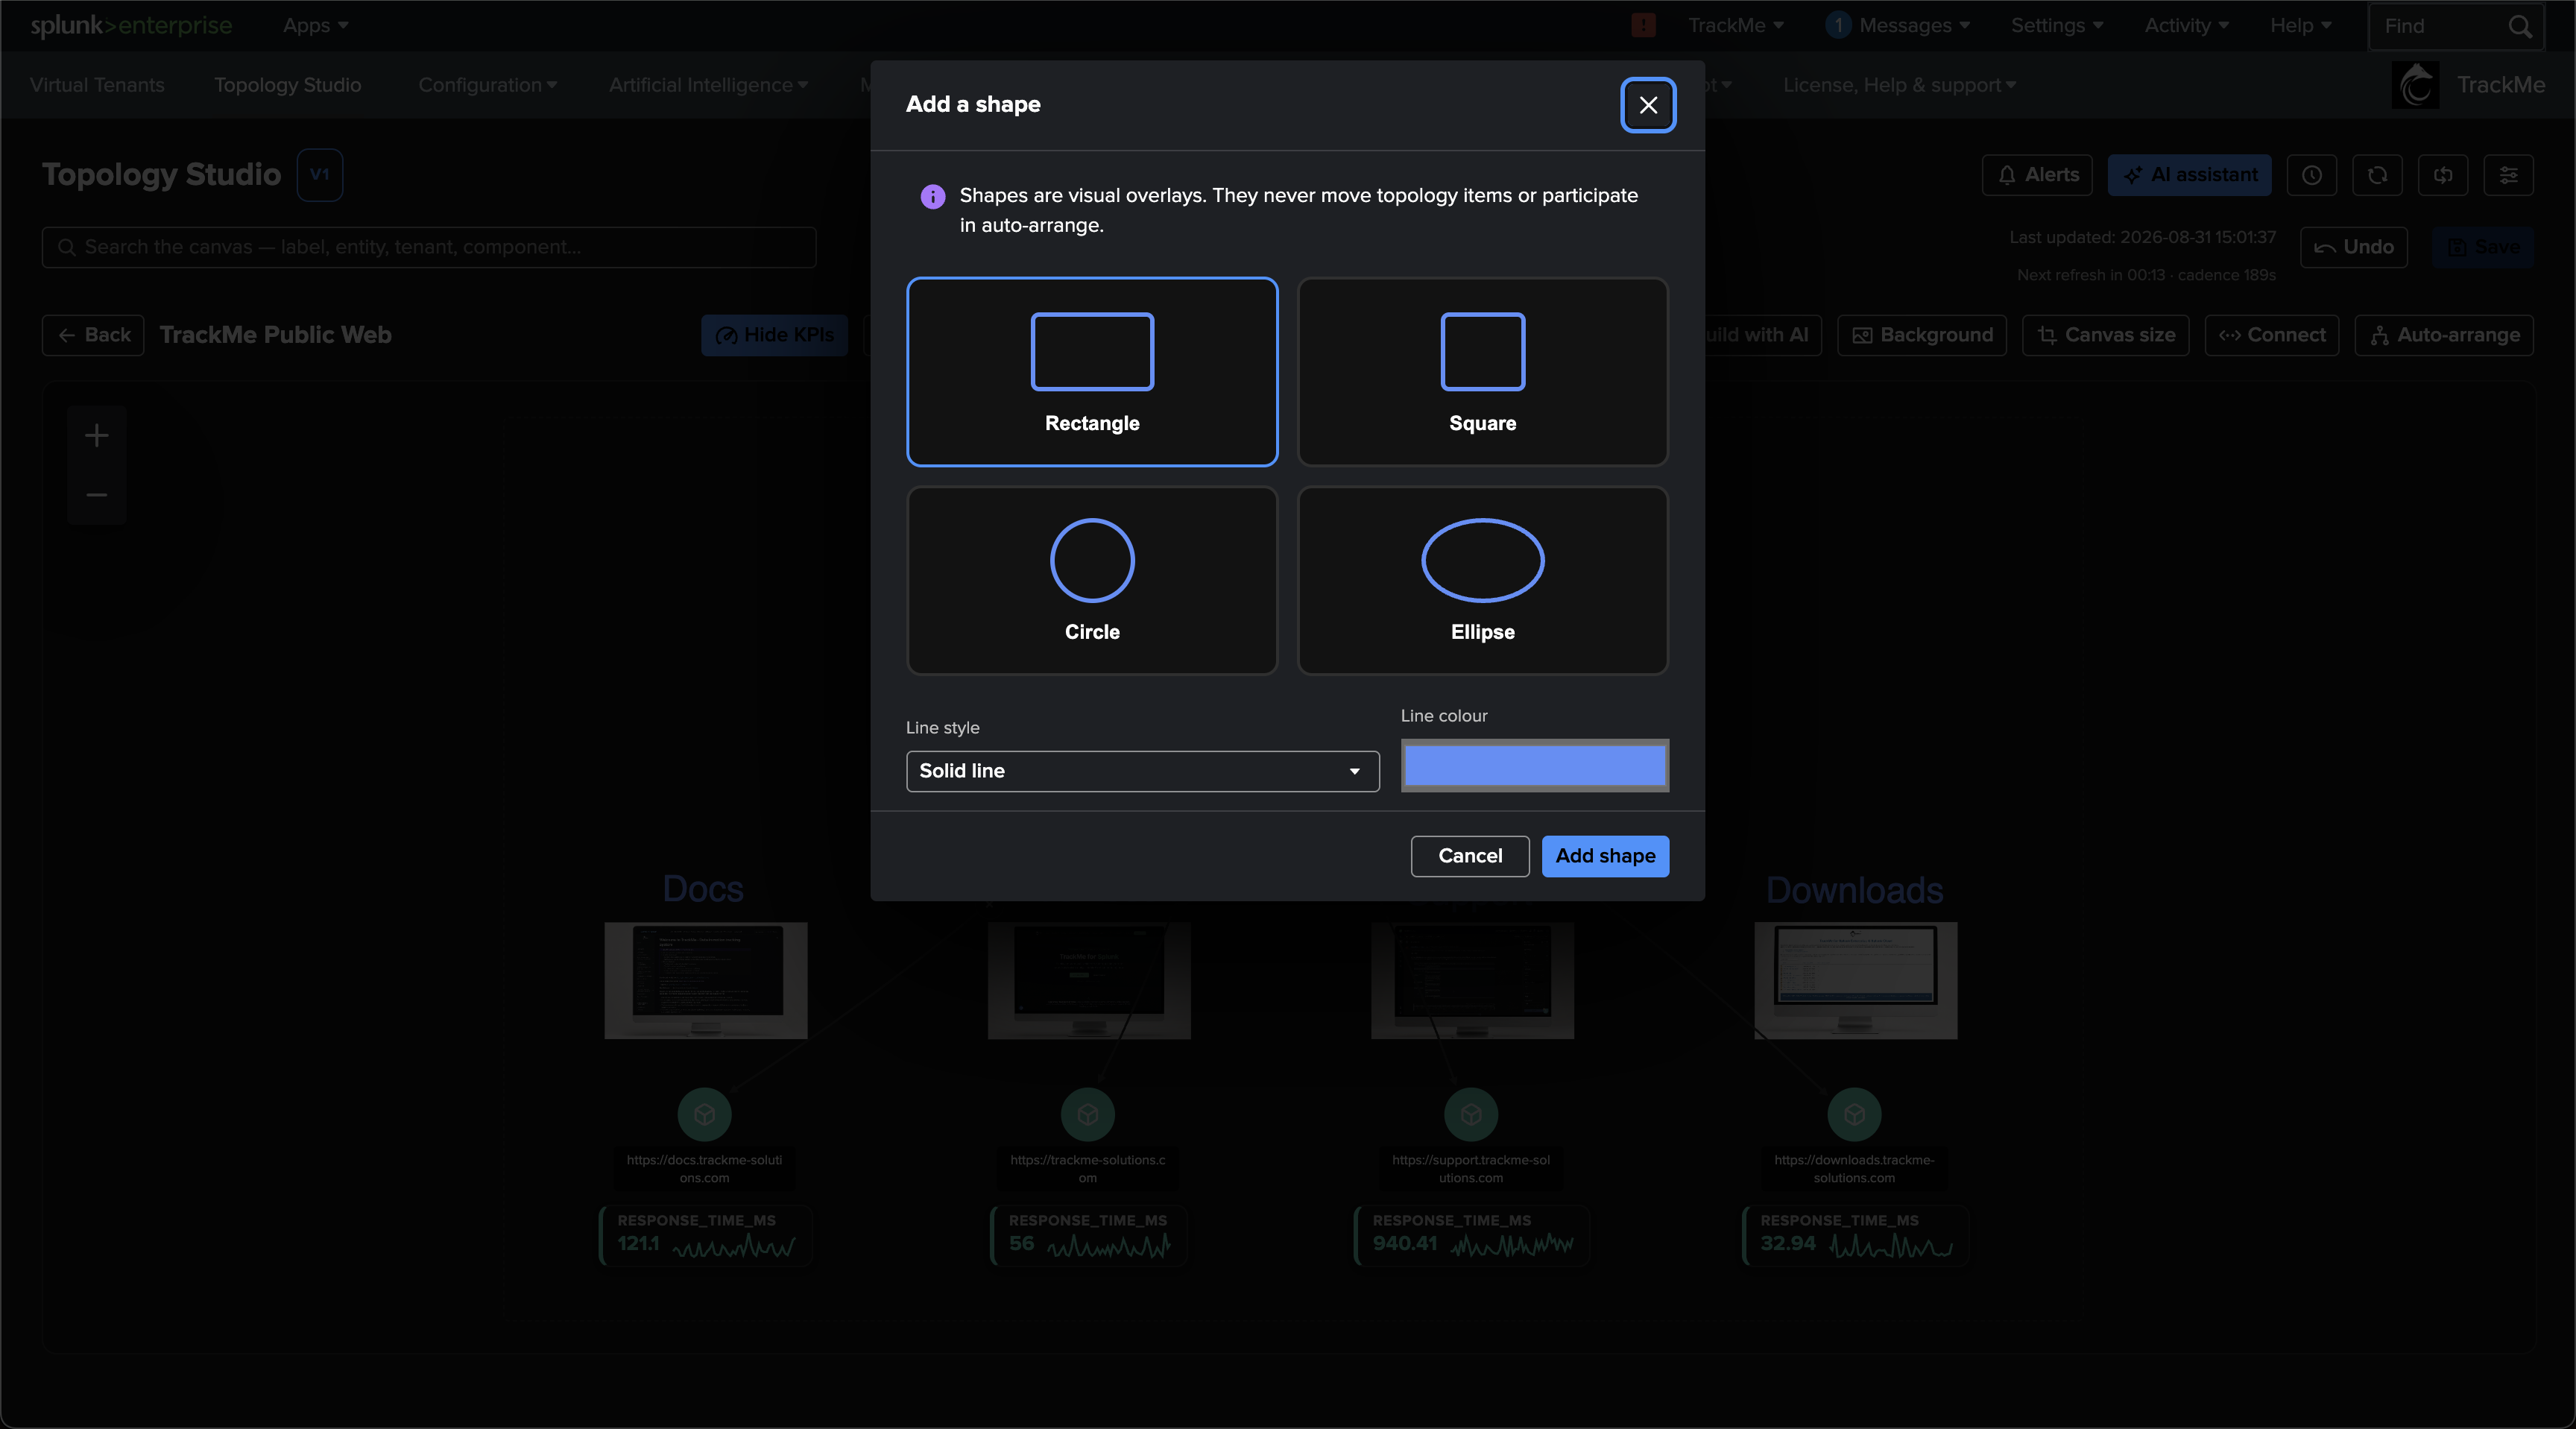2576x1429 pixels.
Task: Open the Settings menu
Action: 2057,26
